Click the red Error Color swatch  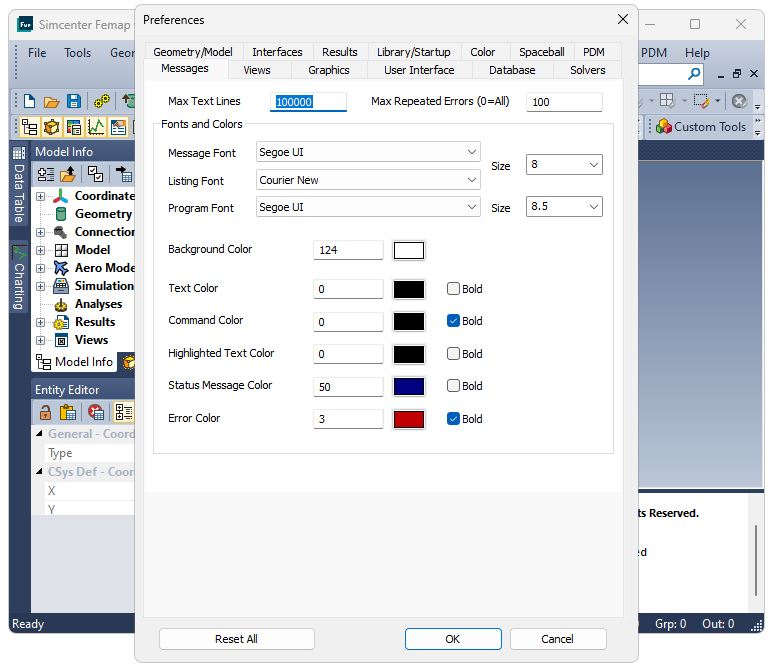[x=409, y=419]
